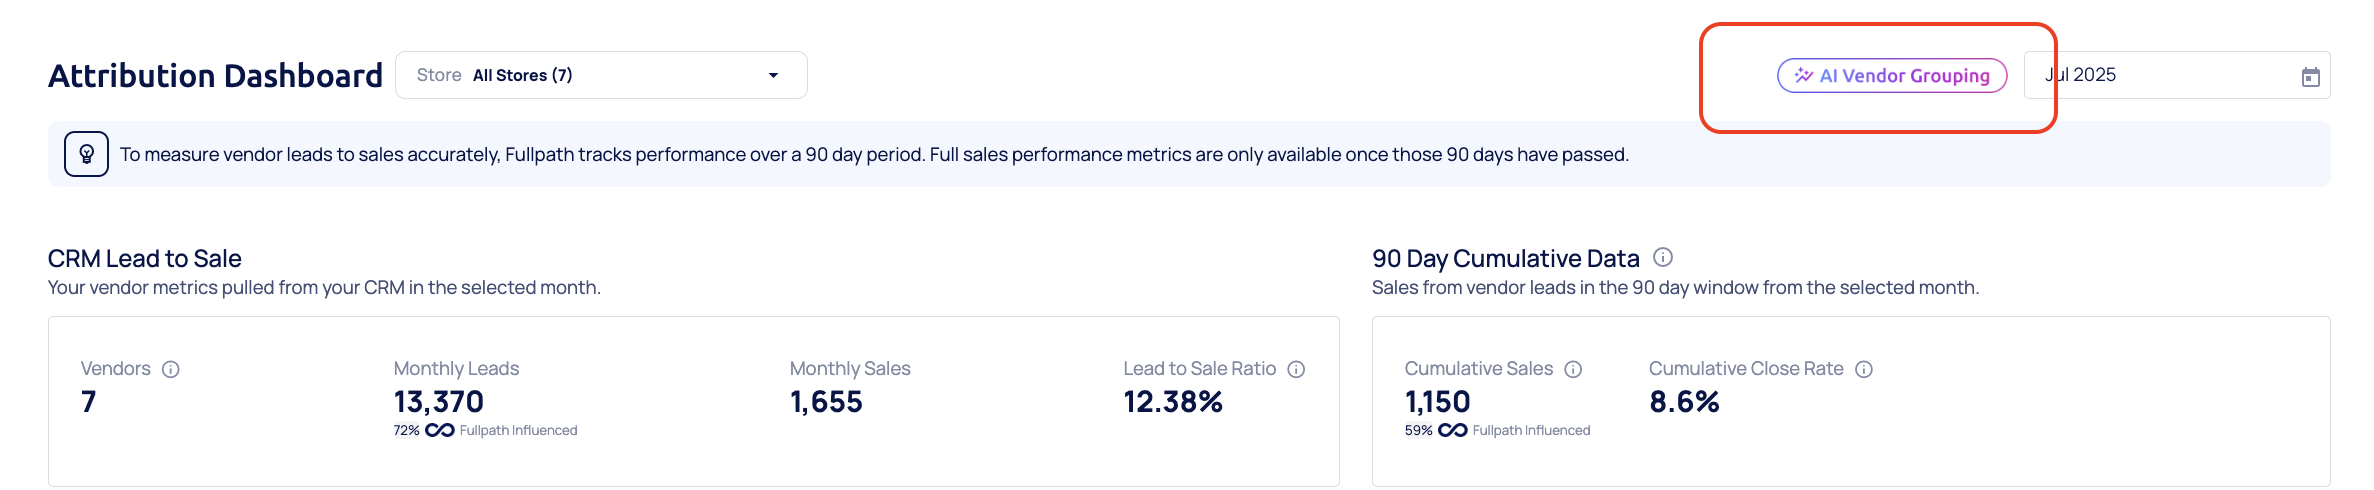Click the 8.6% Cumulative Close Rate value
The width and height of the screenshot is (2374, 490).
1684,402
